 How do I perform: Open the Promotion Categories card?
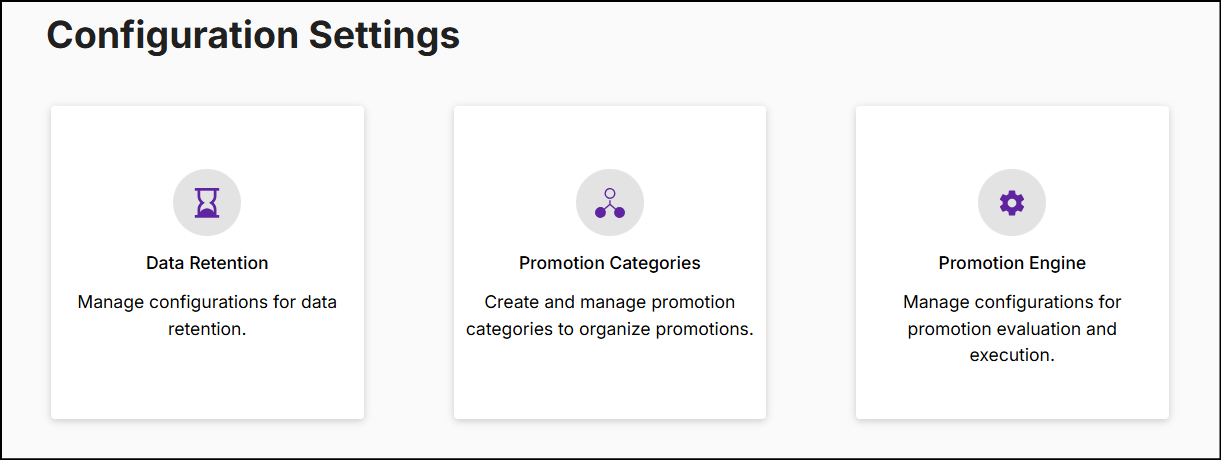610,263
